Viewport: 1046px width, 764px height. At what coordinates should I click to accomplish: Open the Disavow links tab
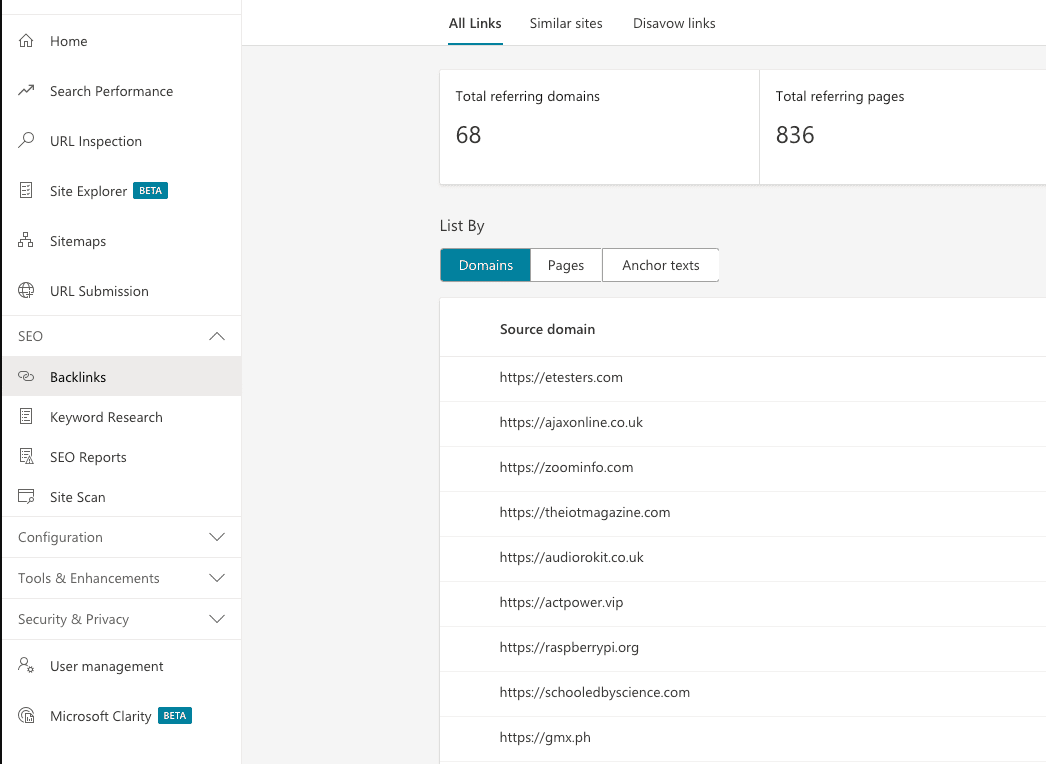tap(674, 23)
